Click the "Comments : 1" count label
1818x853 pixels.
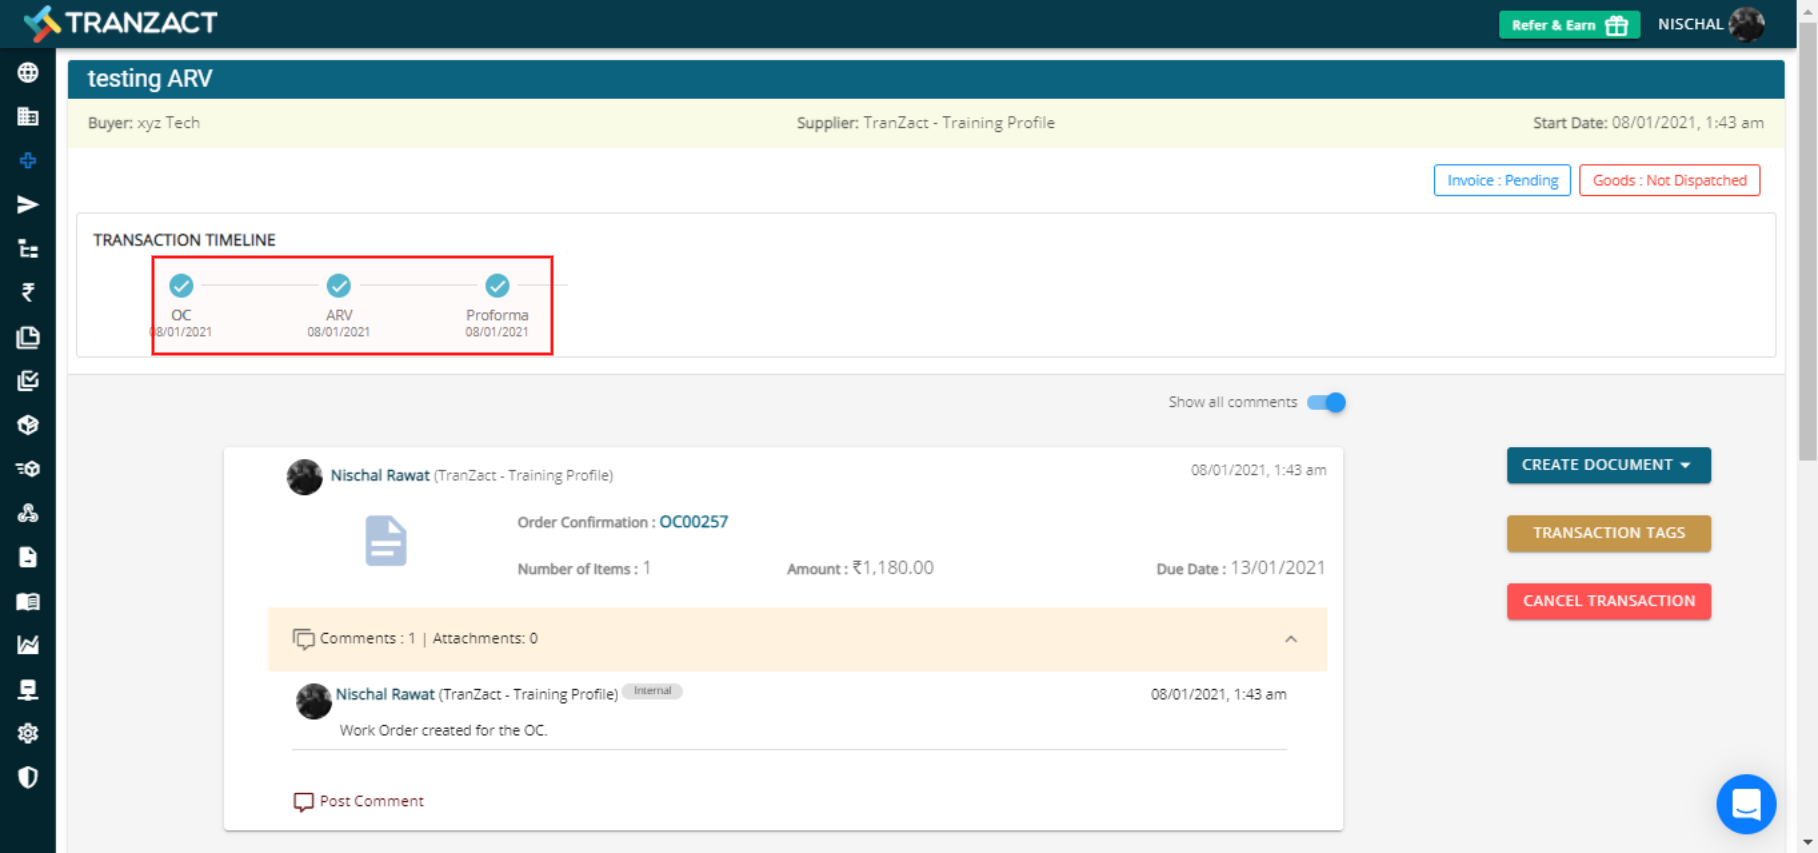coord(367,638)
